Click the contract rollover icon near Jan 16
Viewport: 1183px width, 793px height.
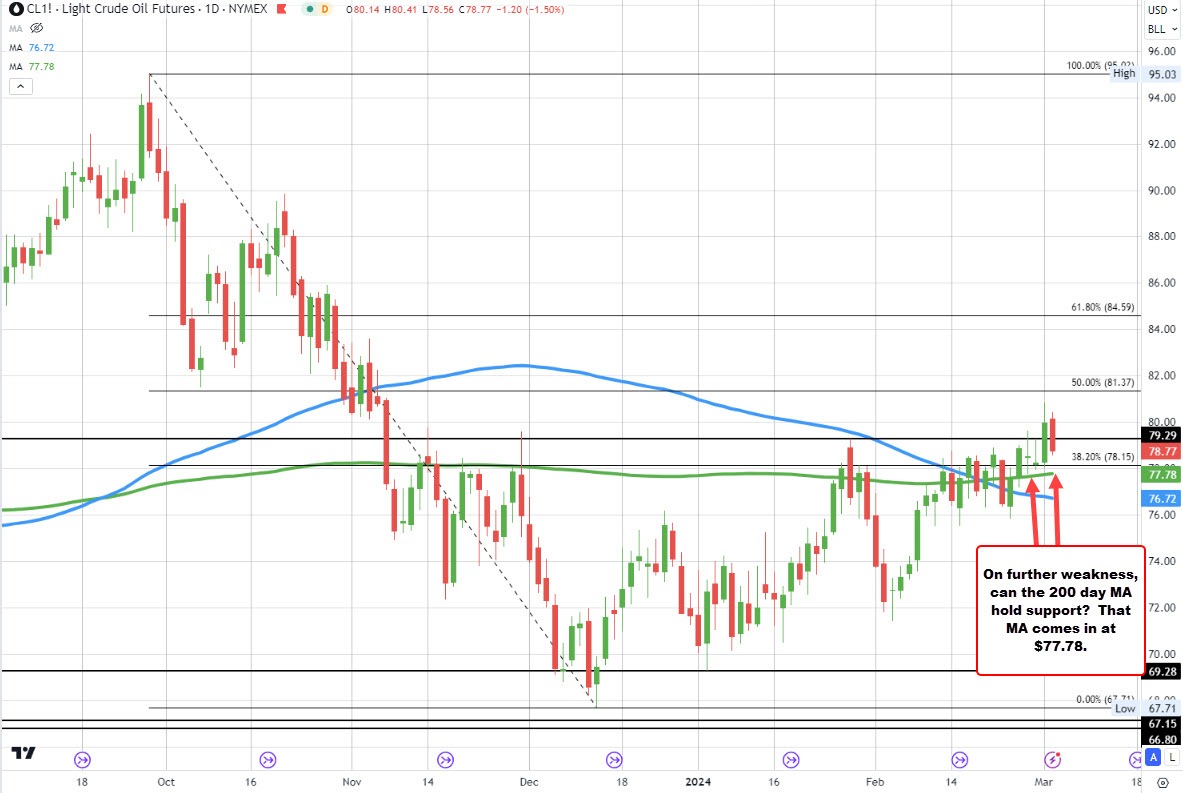pyautogui.click(x=791, y=759)
